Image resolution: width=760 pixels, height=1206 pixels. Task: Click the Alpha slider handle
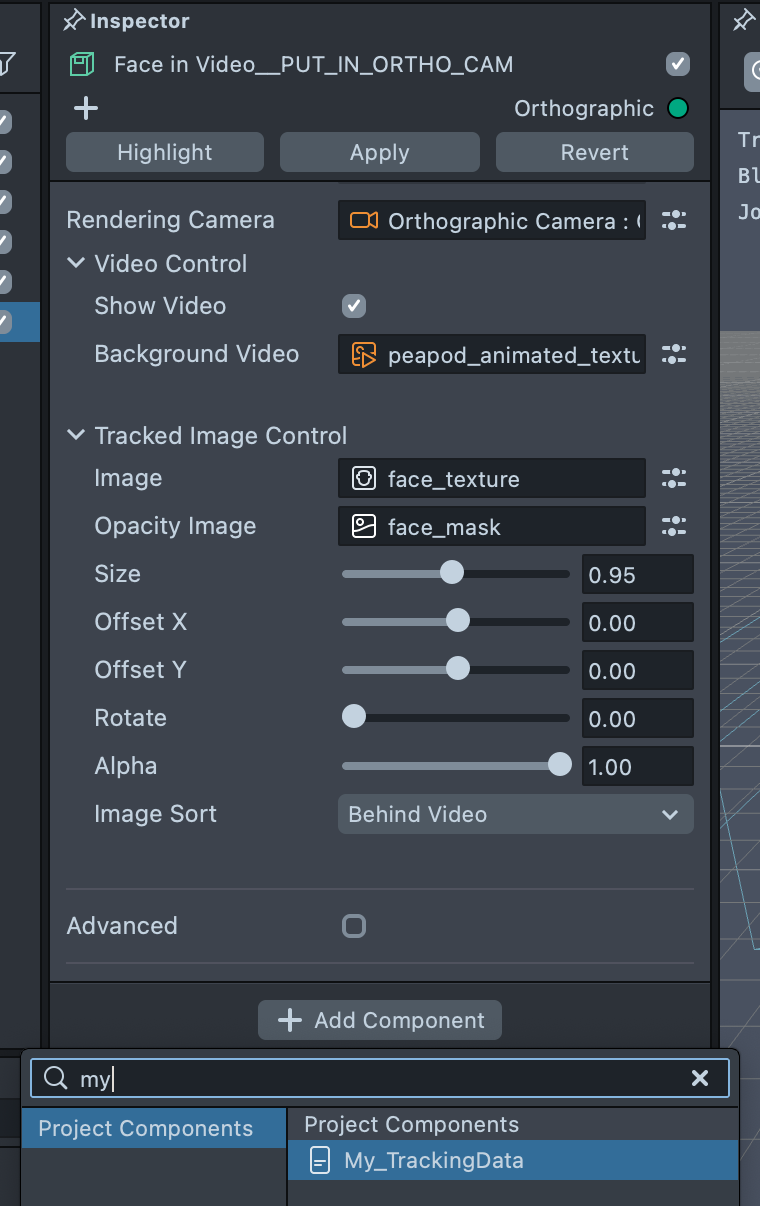pos(560,766)
